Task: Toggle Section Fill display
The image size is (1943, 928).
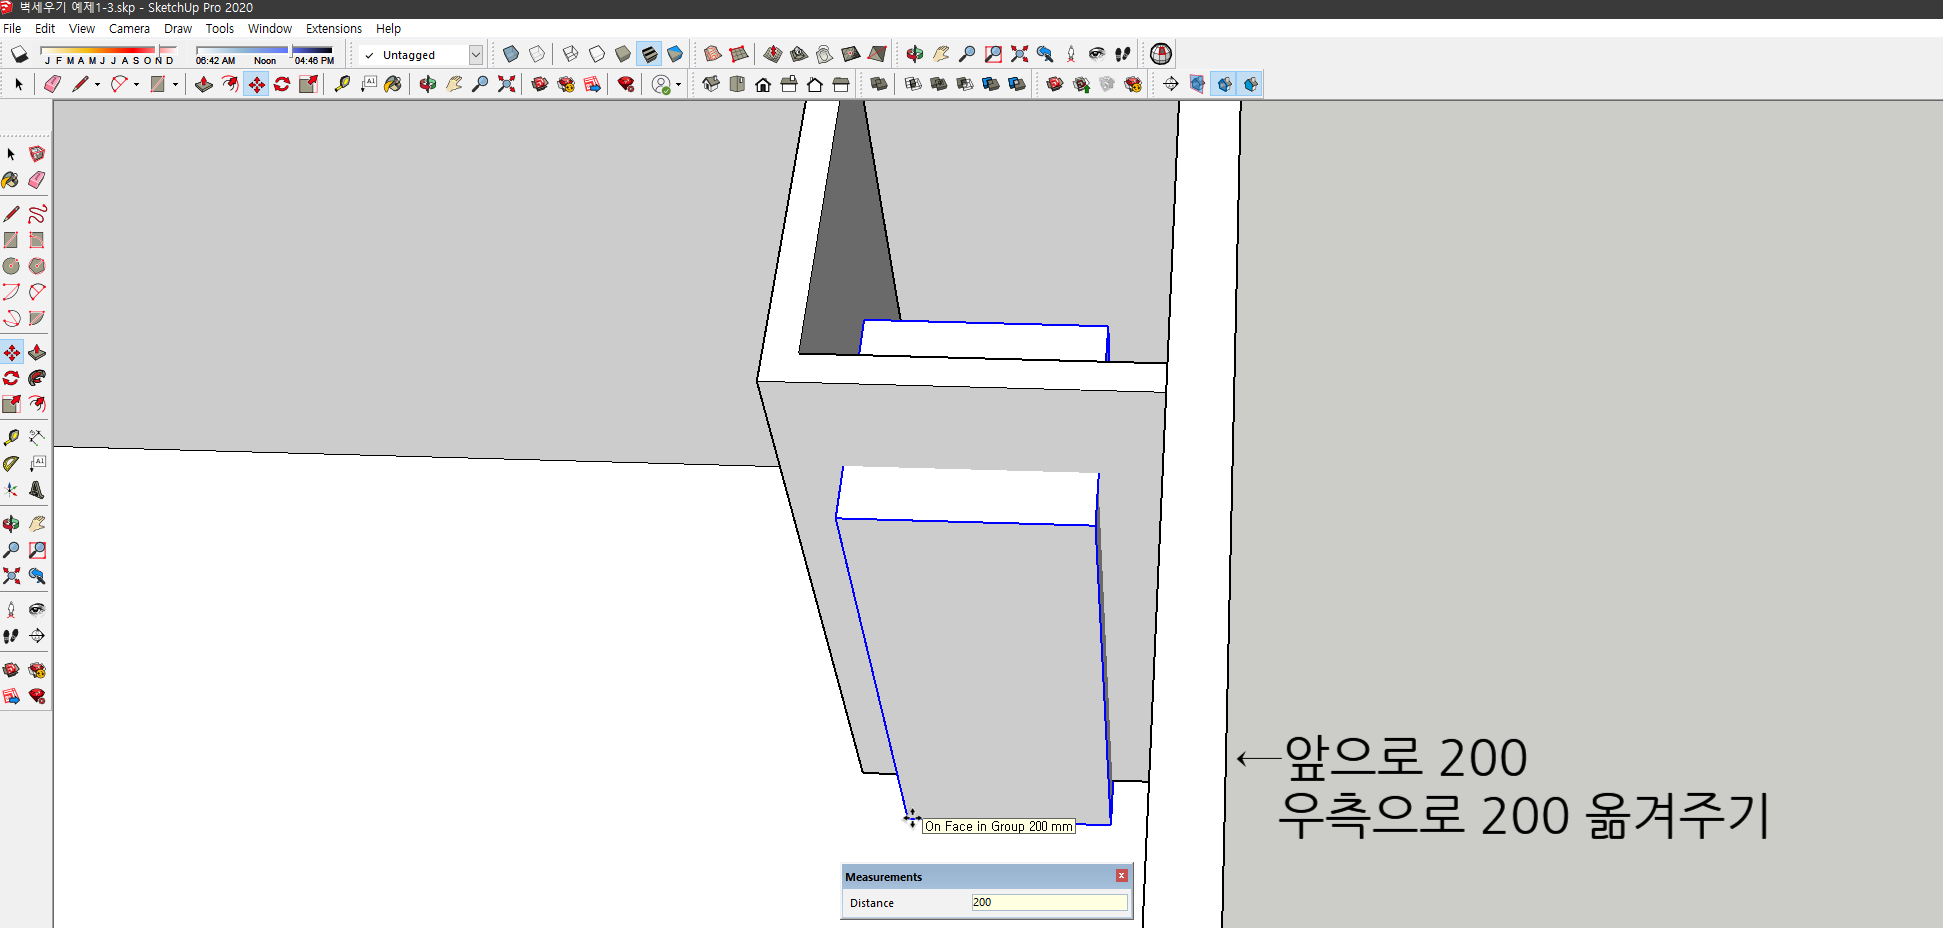Action: point(1250,84)
